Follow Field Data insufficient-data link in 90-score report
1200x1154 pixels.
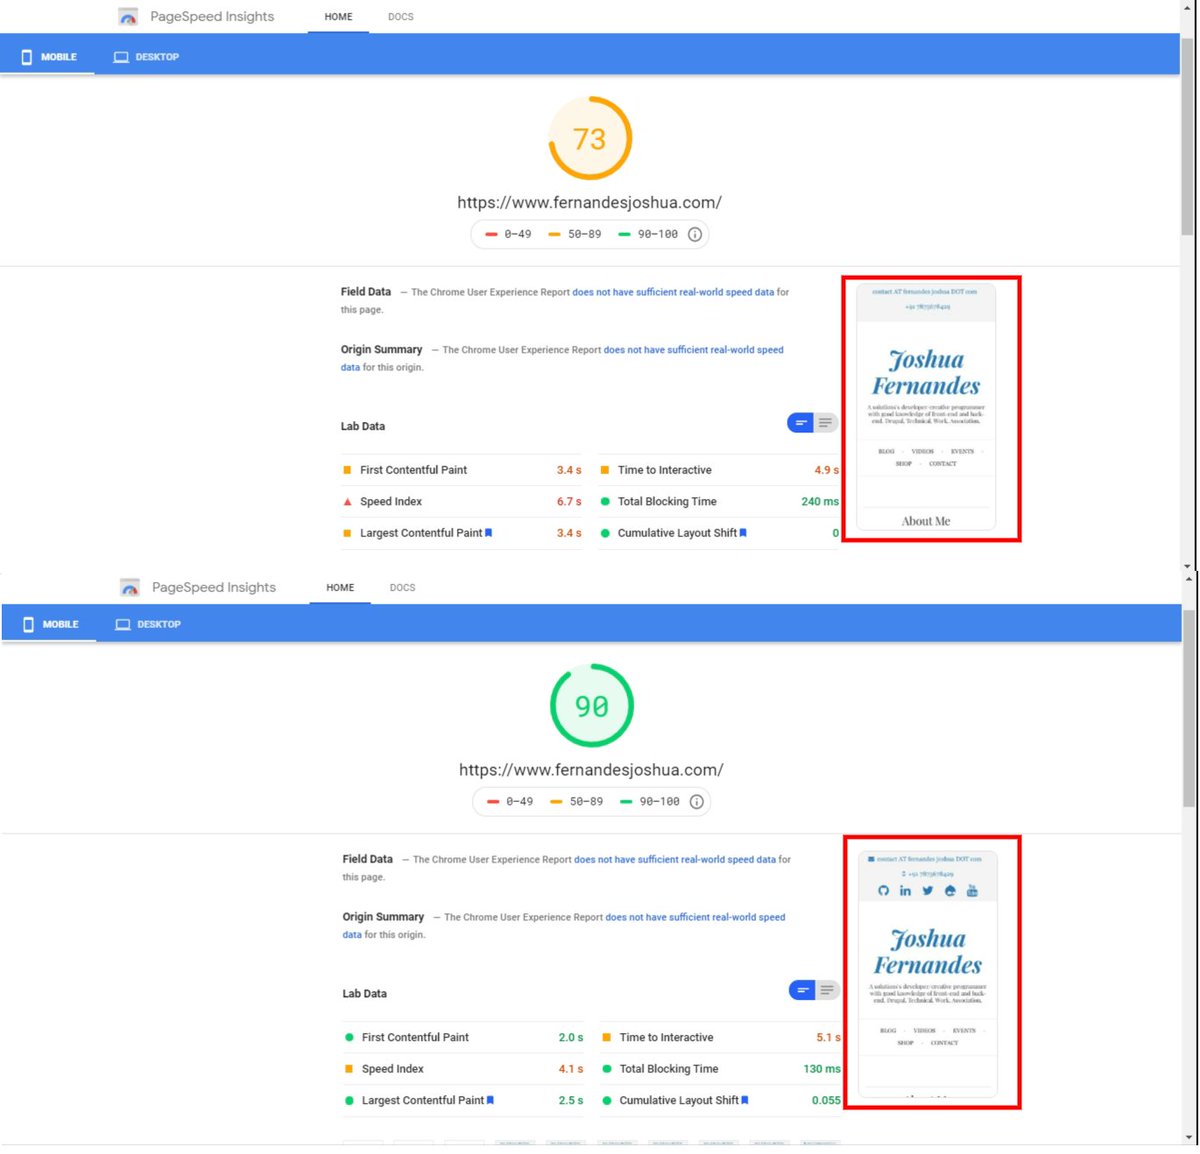675,860
